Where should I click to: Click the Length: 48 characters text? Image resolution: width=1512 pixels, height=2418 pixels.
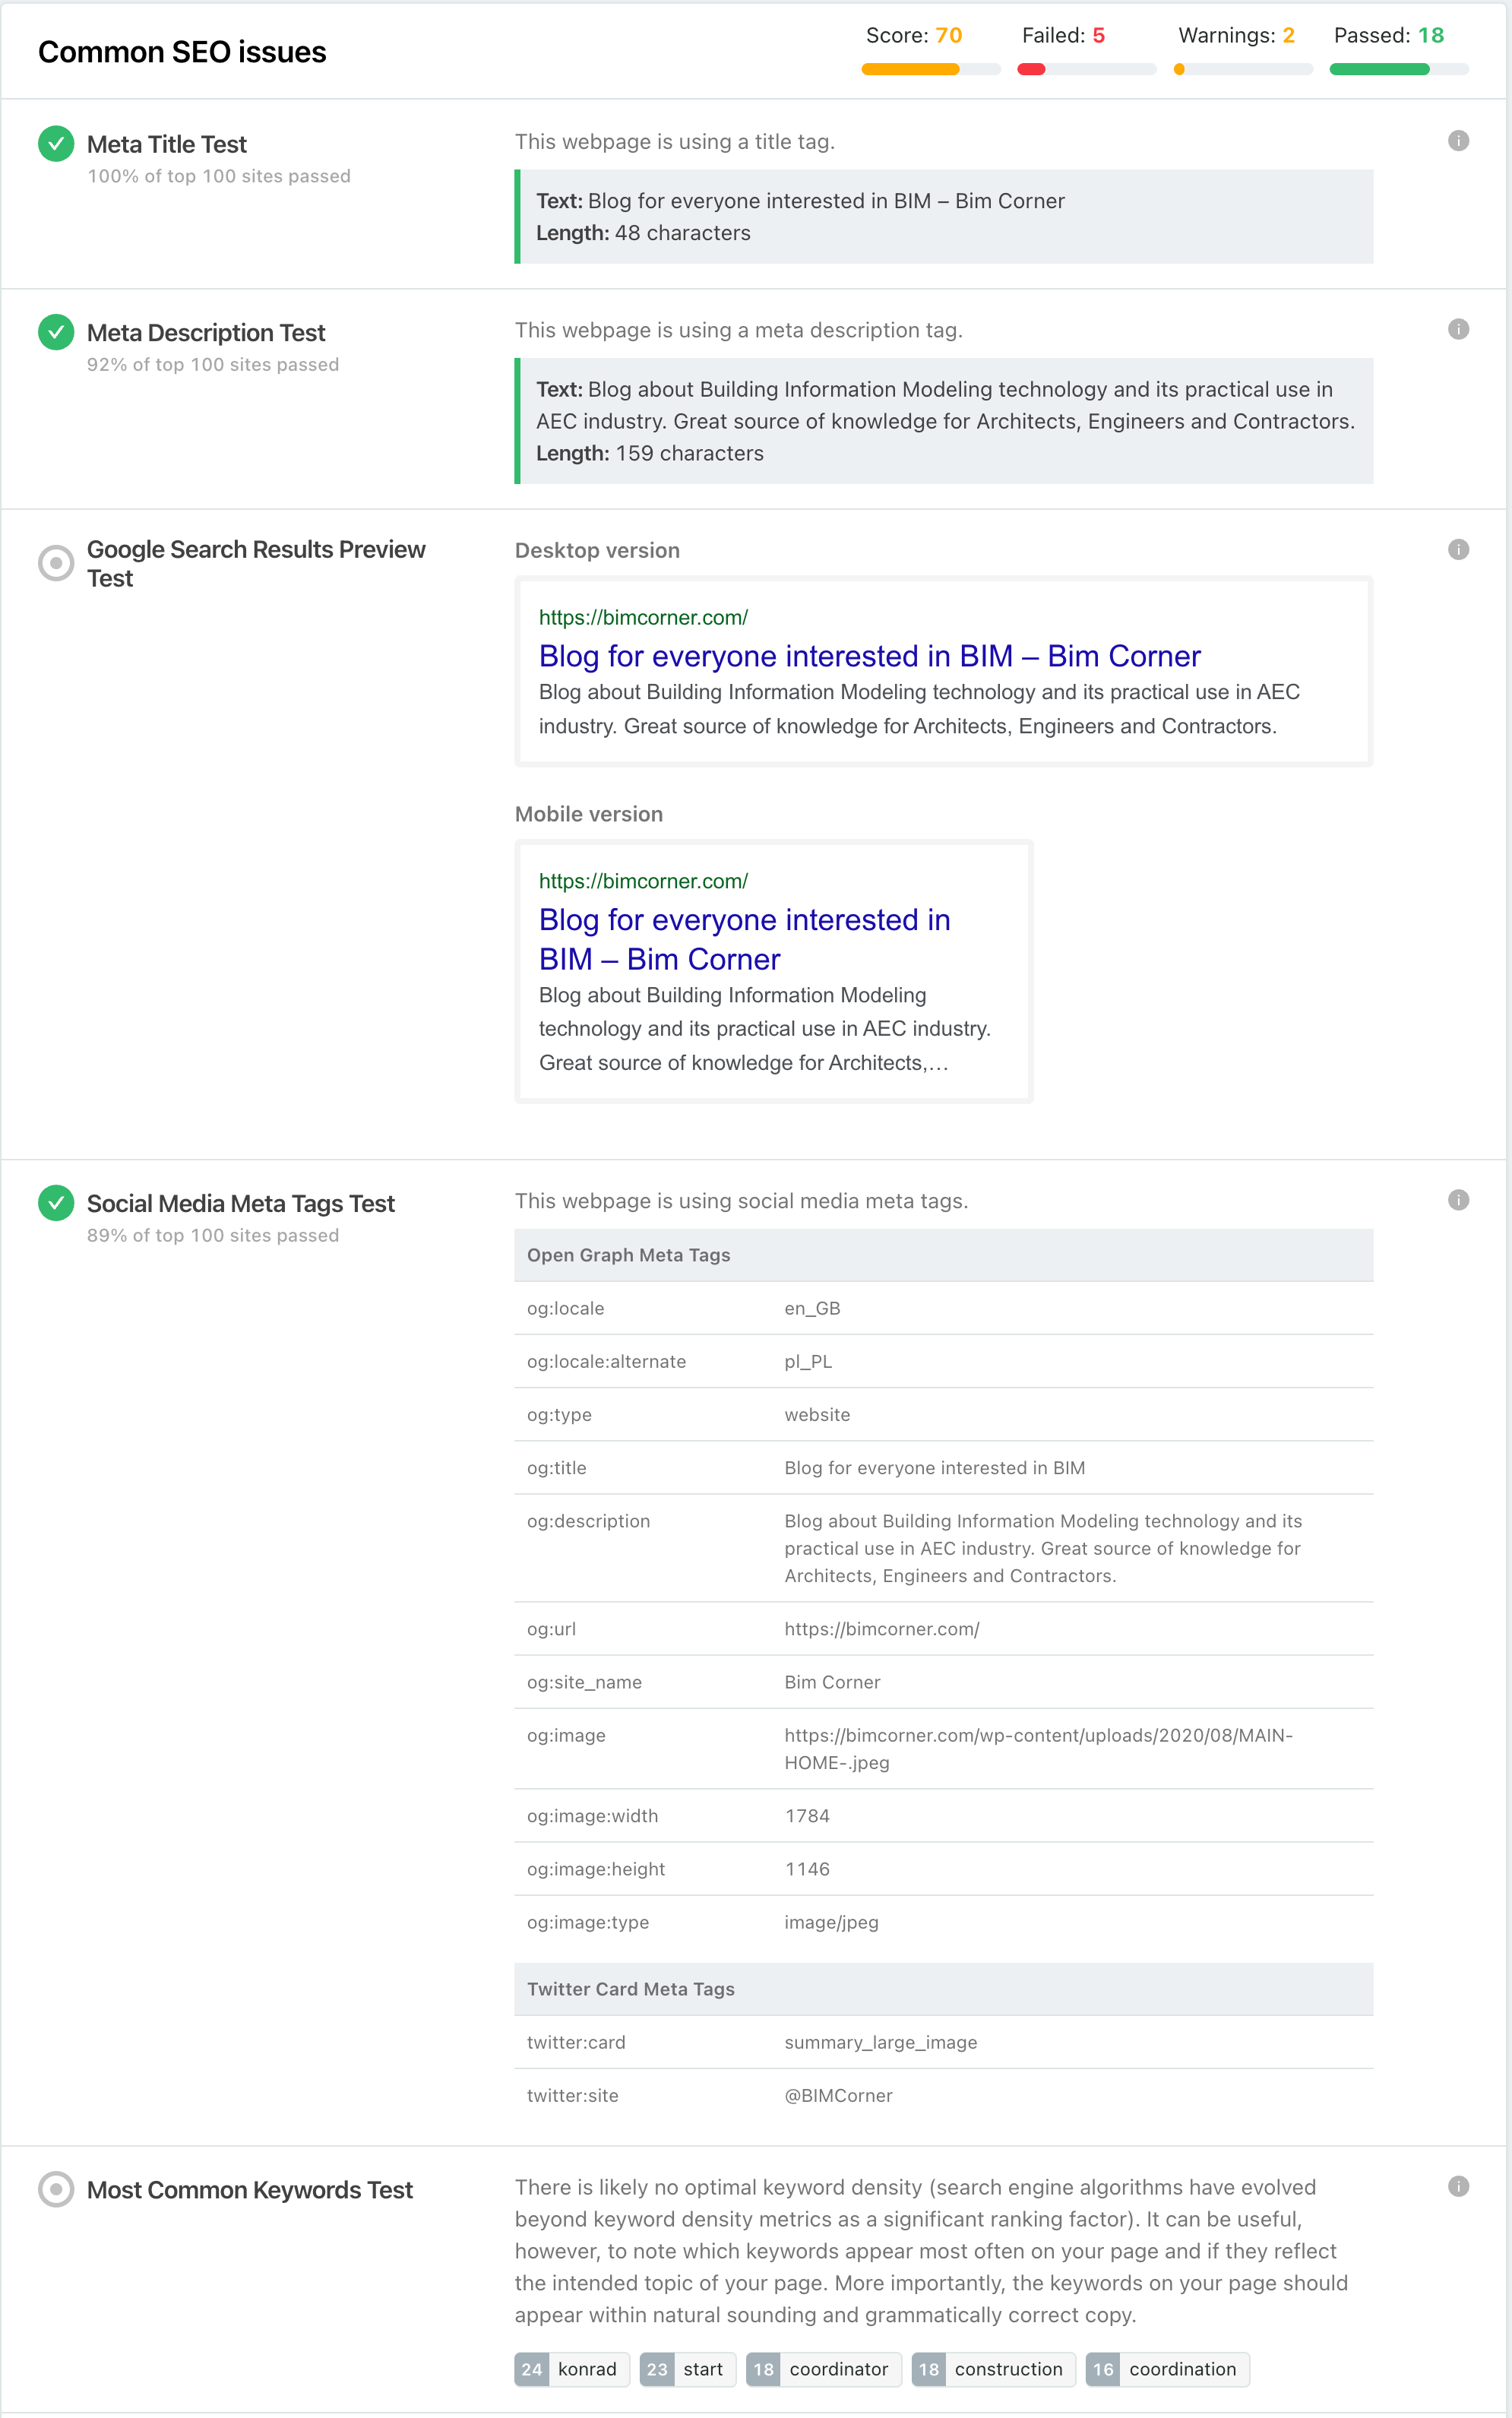[643, 233]
